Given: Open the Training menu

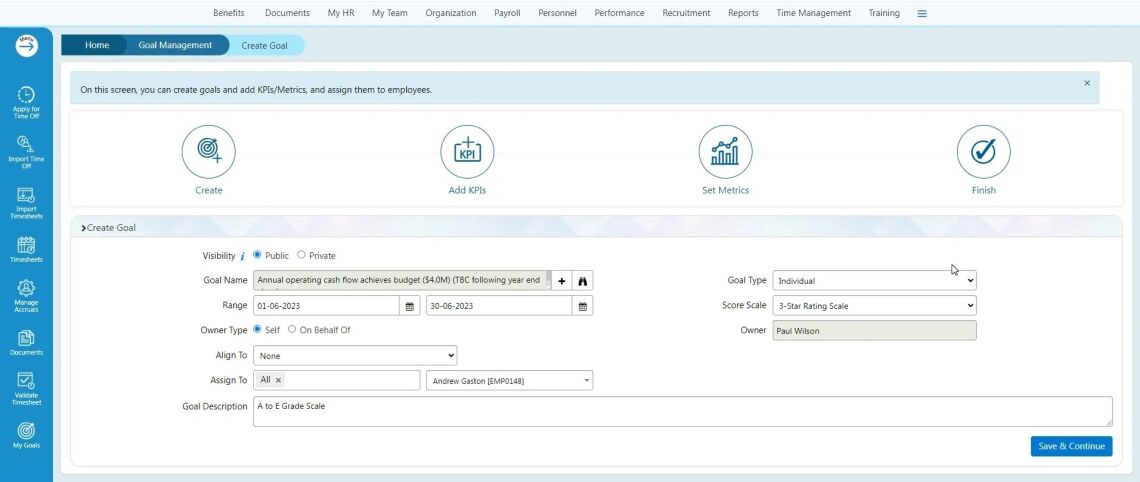Looking at the screenshot, I should (x=884, y=13).
